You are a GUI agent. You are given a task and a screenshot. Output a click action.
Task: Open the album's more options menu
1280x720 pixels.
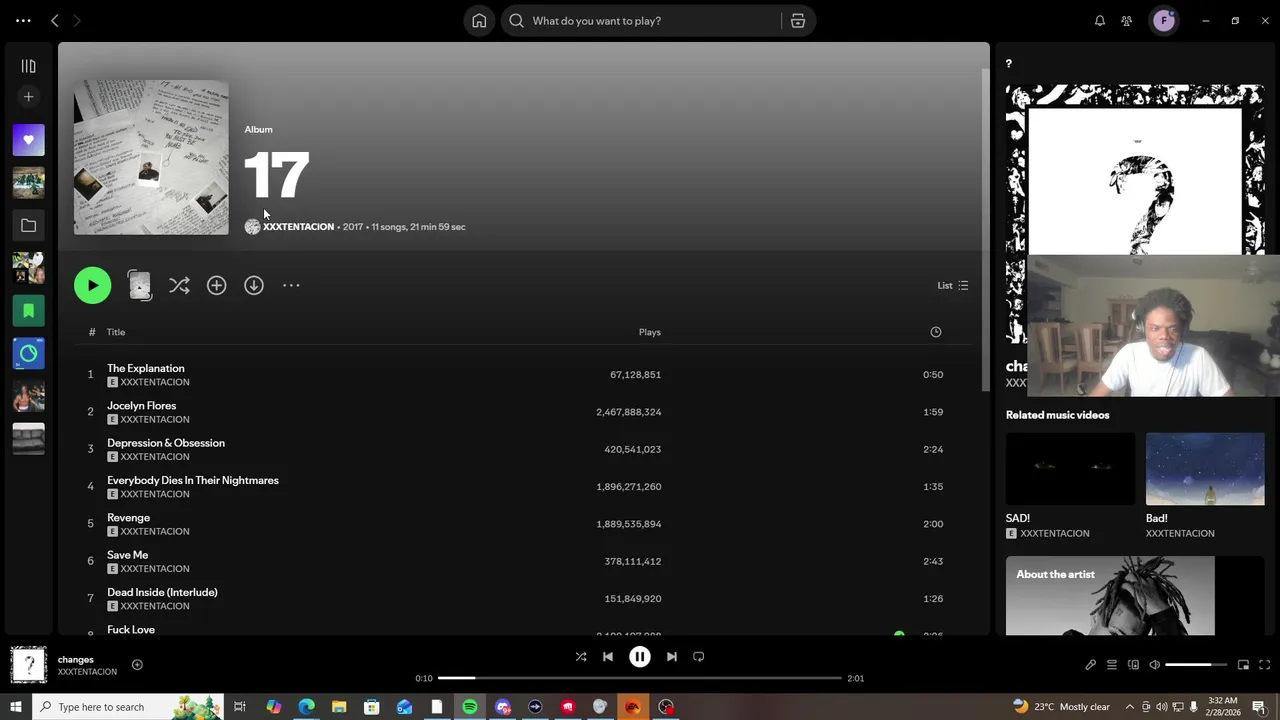(x=291, y=286)
